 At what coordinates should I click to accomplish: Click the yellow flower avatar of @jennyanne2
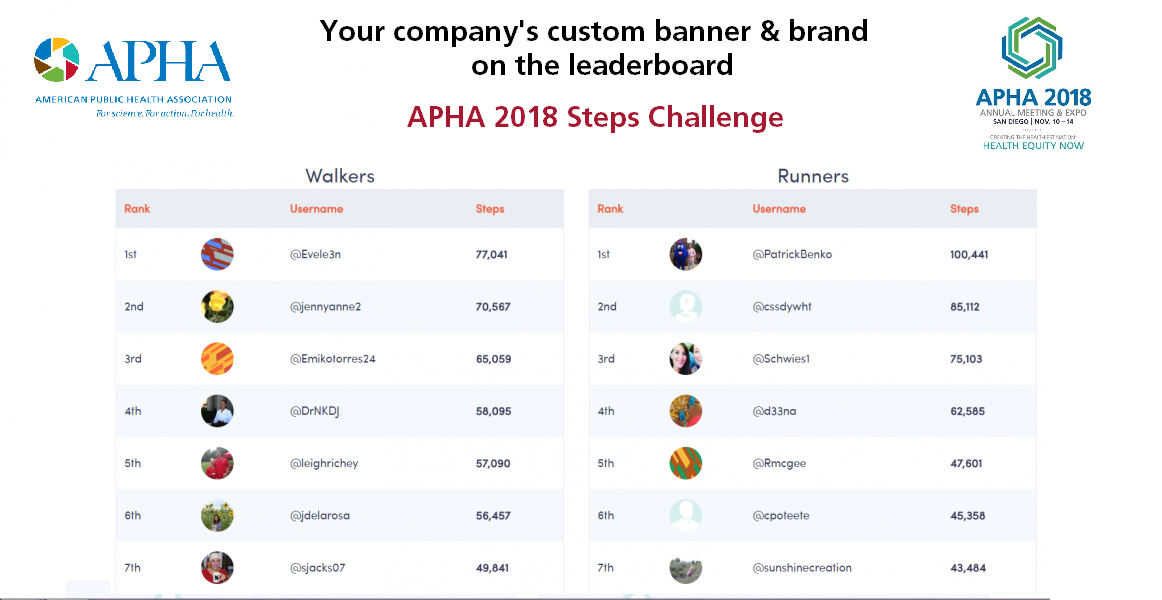[217, 306]
